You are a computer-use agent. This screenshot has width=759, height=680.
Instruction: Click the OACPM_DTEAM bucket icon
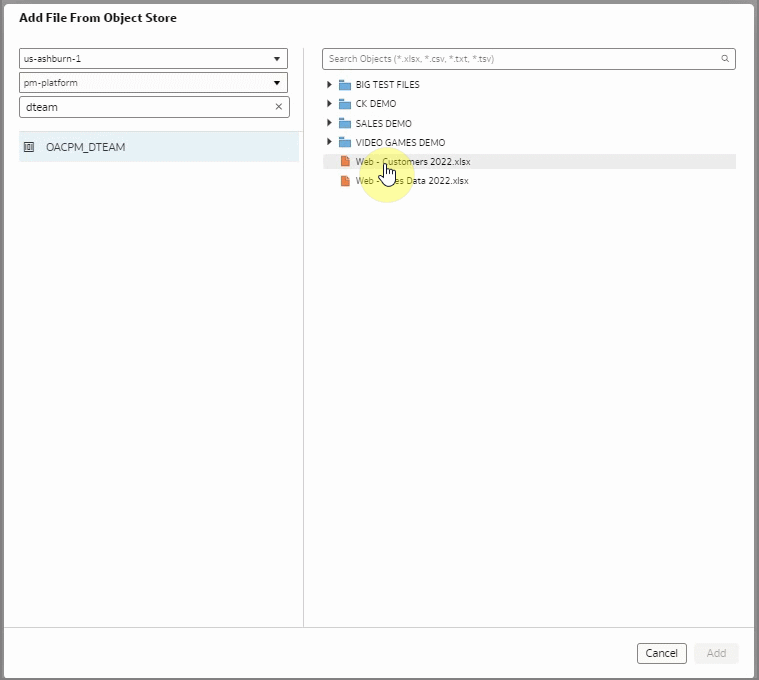pos(29,147)
